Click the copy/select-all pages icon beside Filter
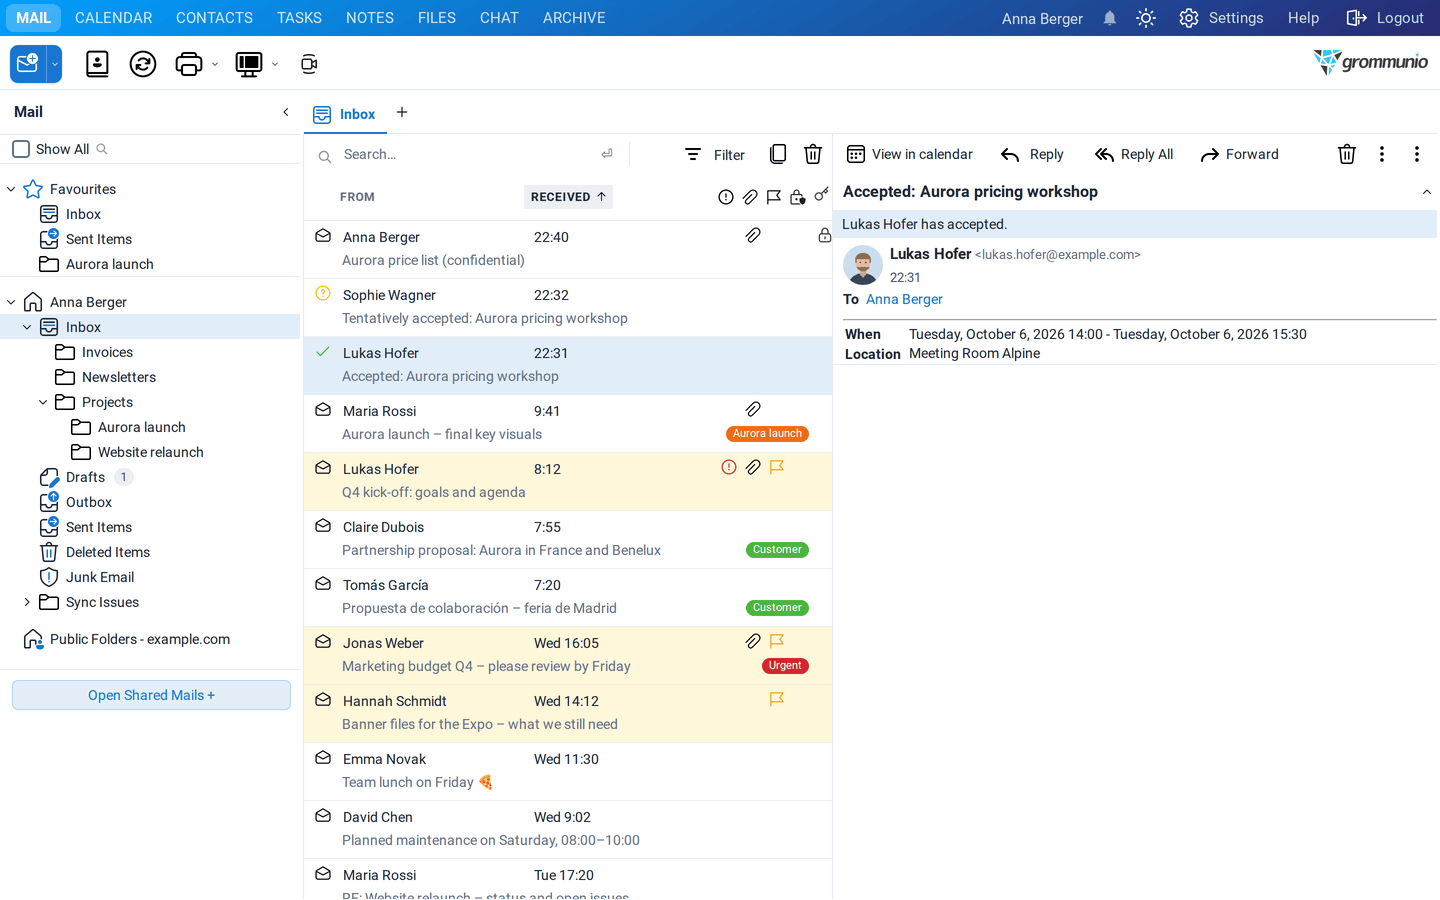 (778, 154)
